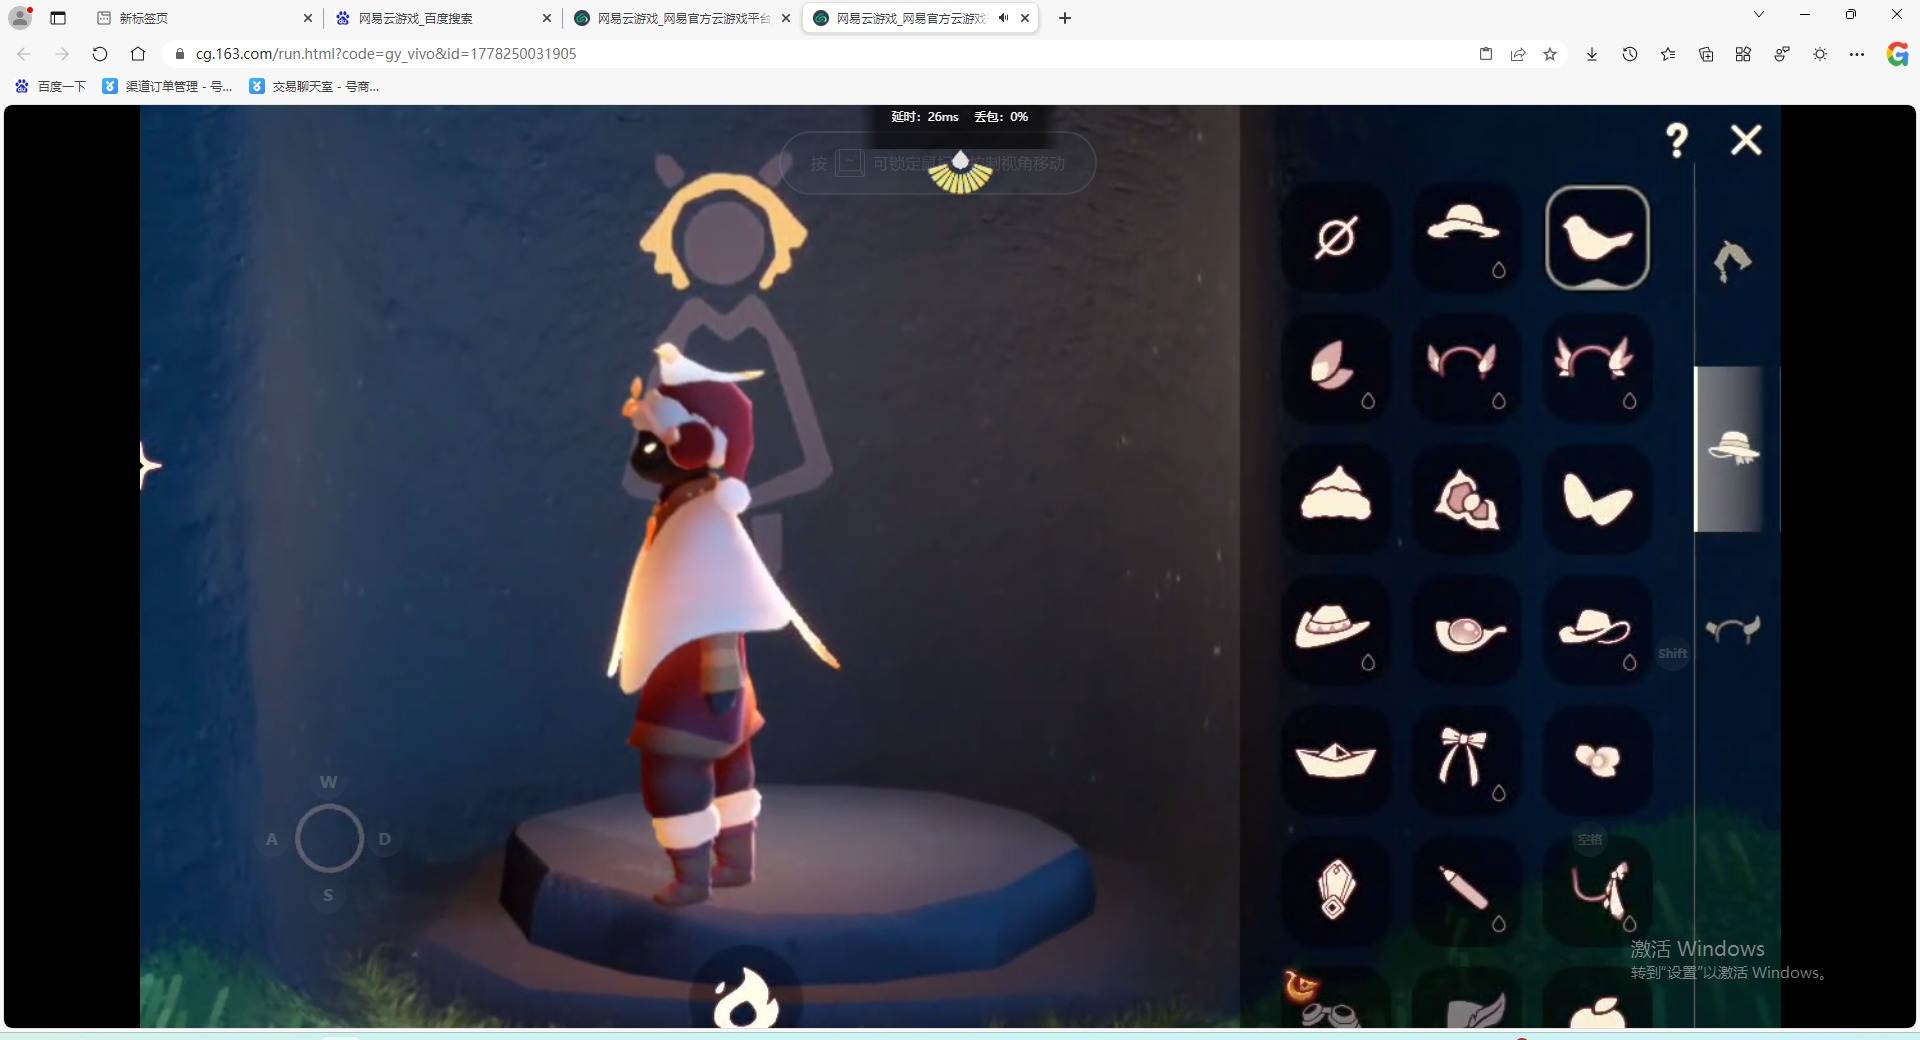Screen dimensions: 1920x1040
Task: Open the browser profile avatar
Action: (x=20, y=18)
